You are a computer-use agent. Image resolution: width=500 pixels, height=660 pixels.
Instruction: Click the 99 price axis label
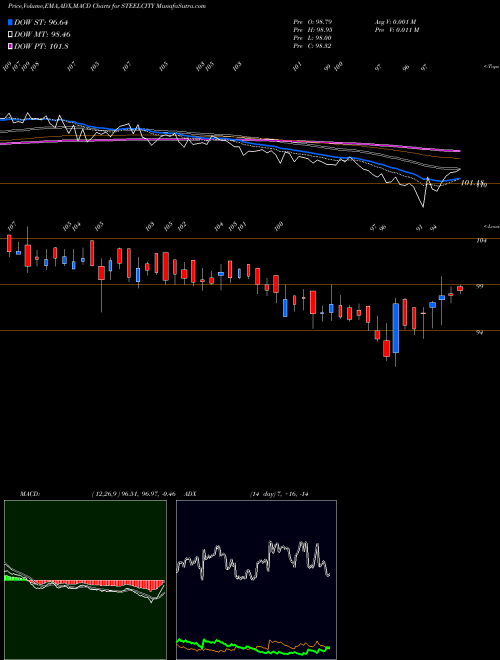coord(479,286)
